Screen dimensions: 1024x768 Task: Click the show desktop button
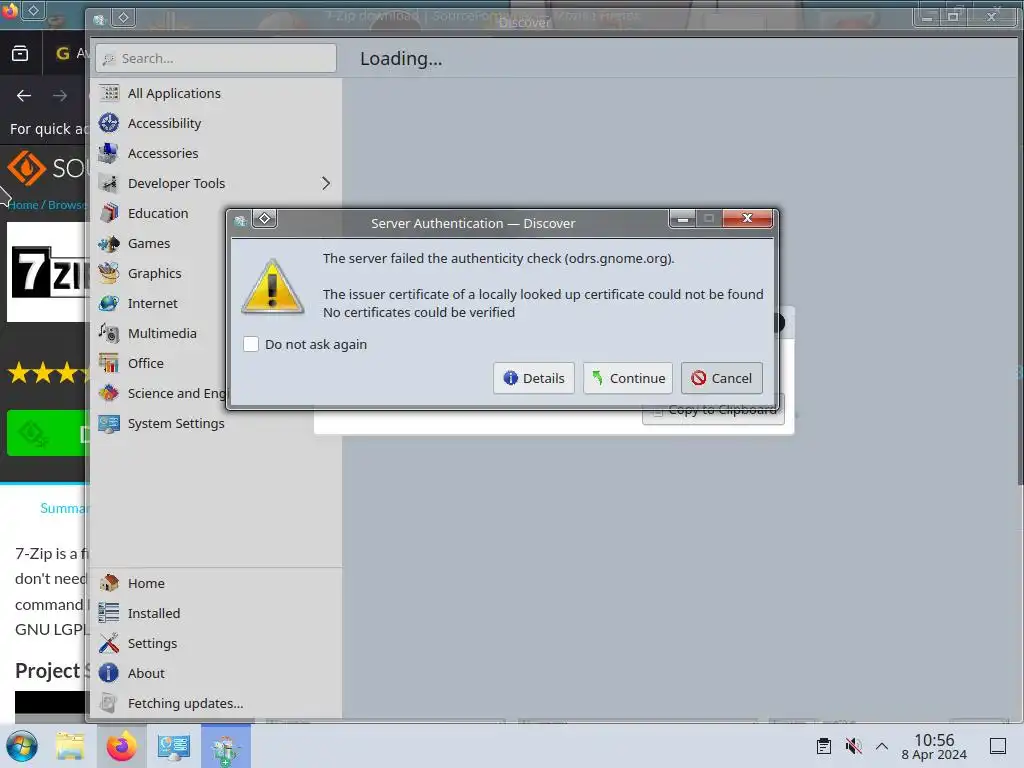(998, 746)
